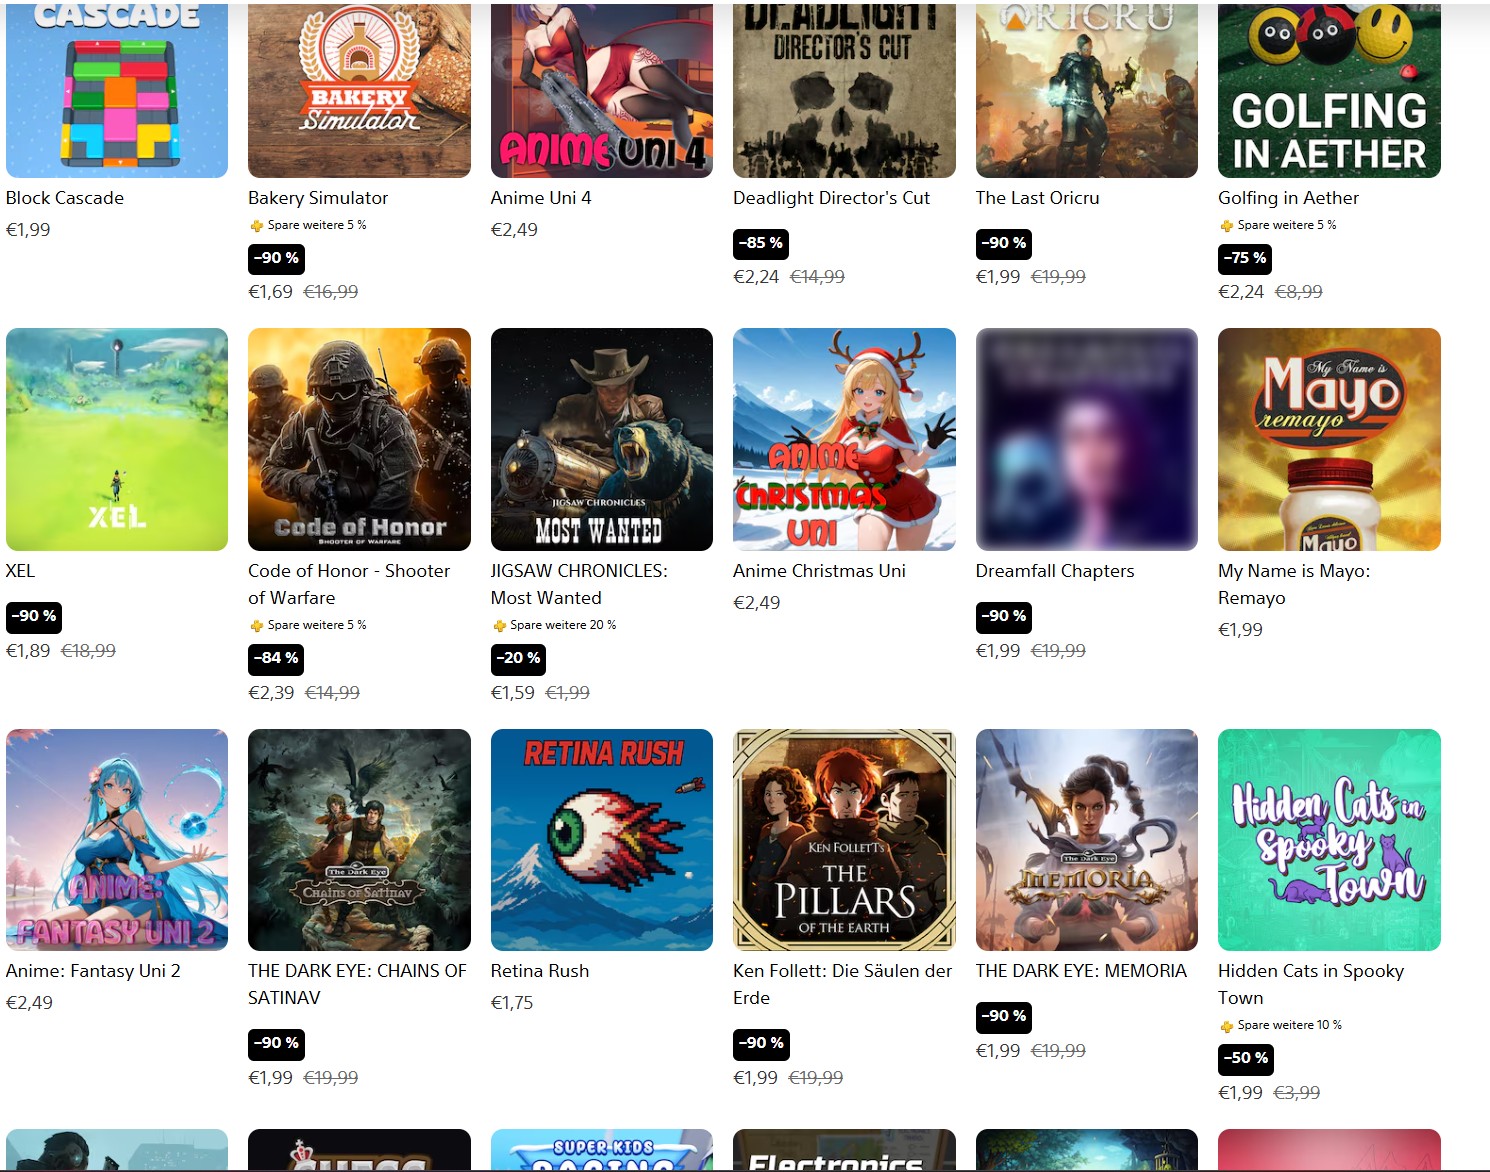Screen dimensions: 1490x1172
Task: Click Chains of Satinav's -90 % badge
Action: [276, 1043]
